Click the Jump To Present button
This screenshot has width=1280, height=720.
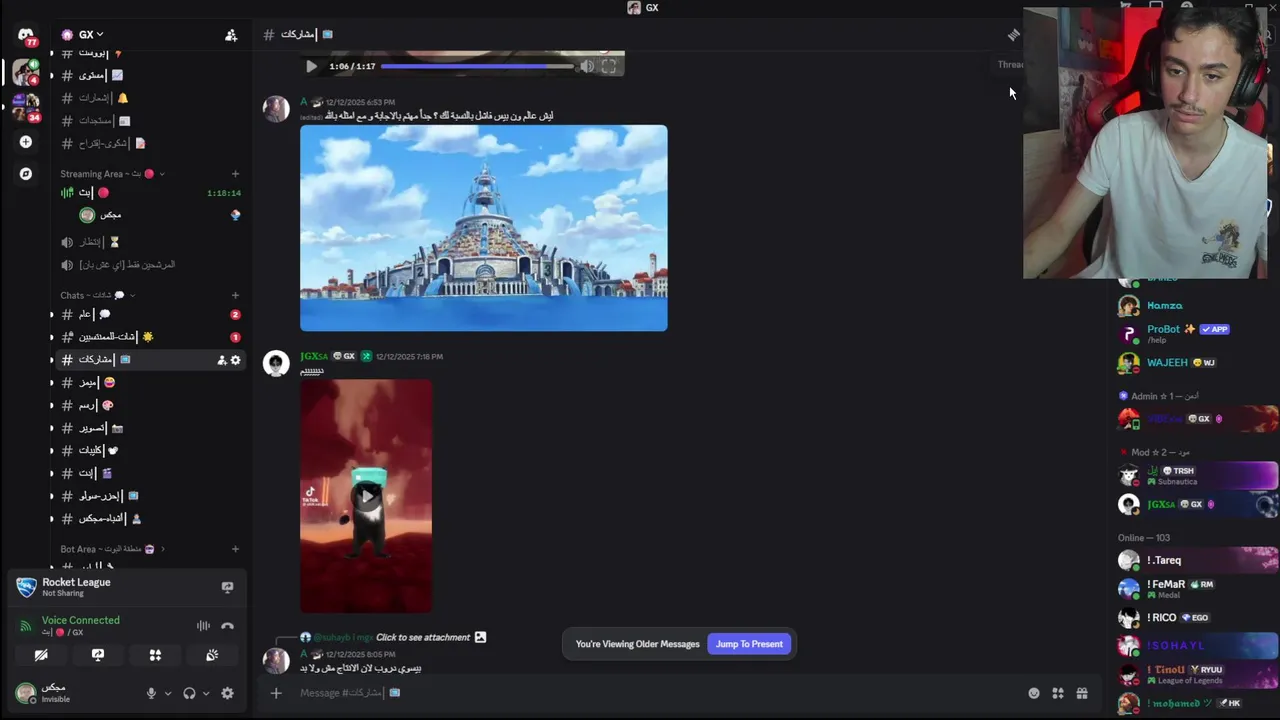(749, 644)
